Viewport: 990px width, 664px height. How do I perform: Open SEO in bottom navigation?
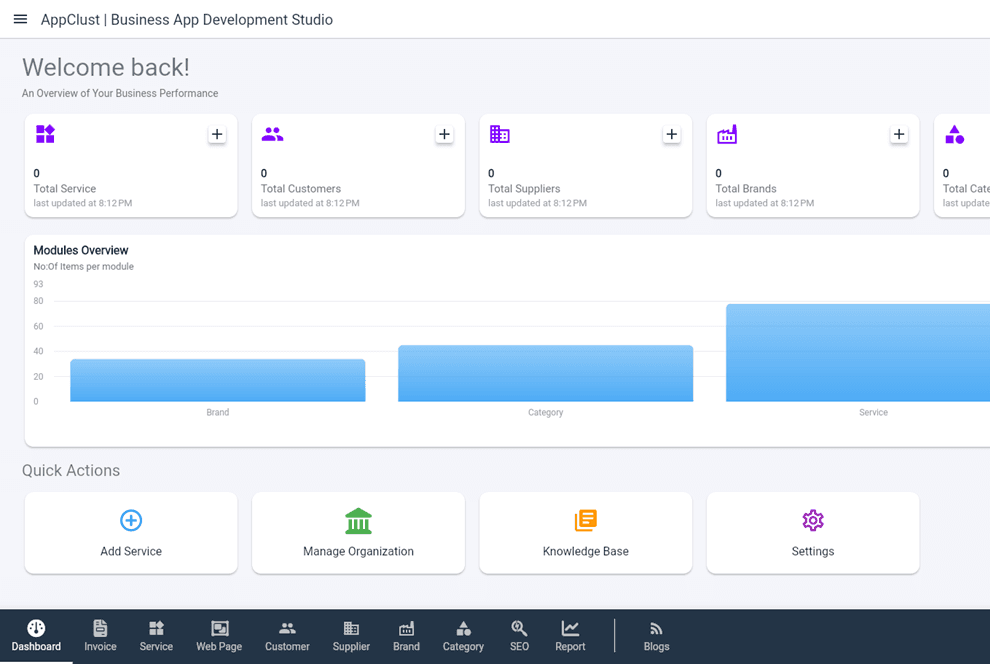point(519,636)
